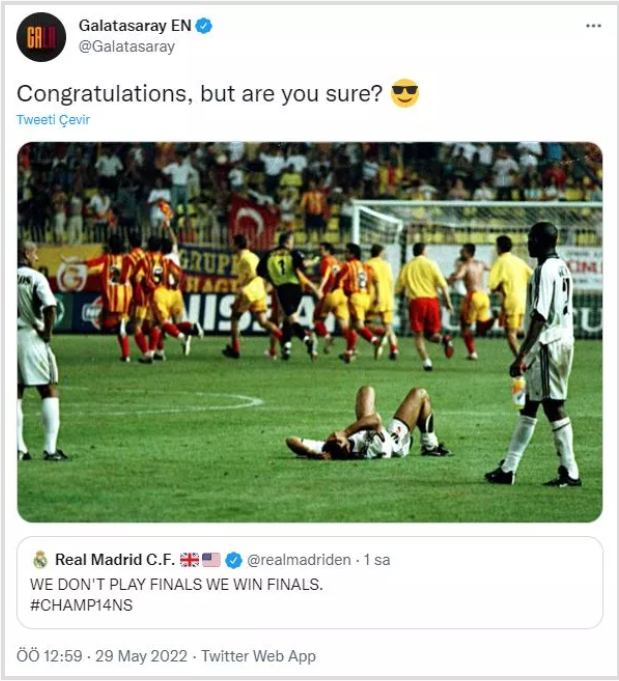The width and height of the screenshot is (619, 681).
Task: Click the "Congratulations, but are you sure?" text
Action: pos(199,95)
